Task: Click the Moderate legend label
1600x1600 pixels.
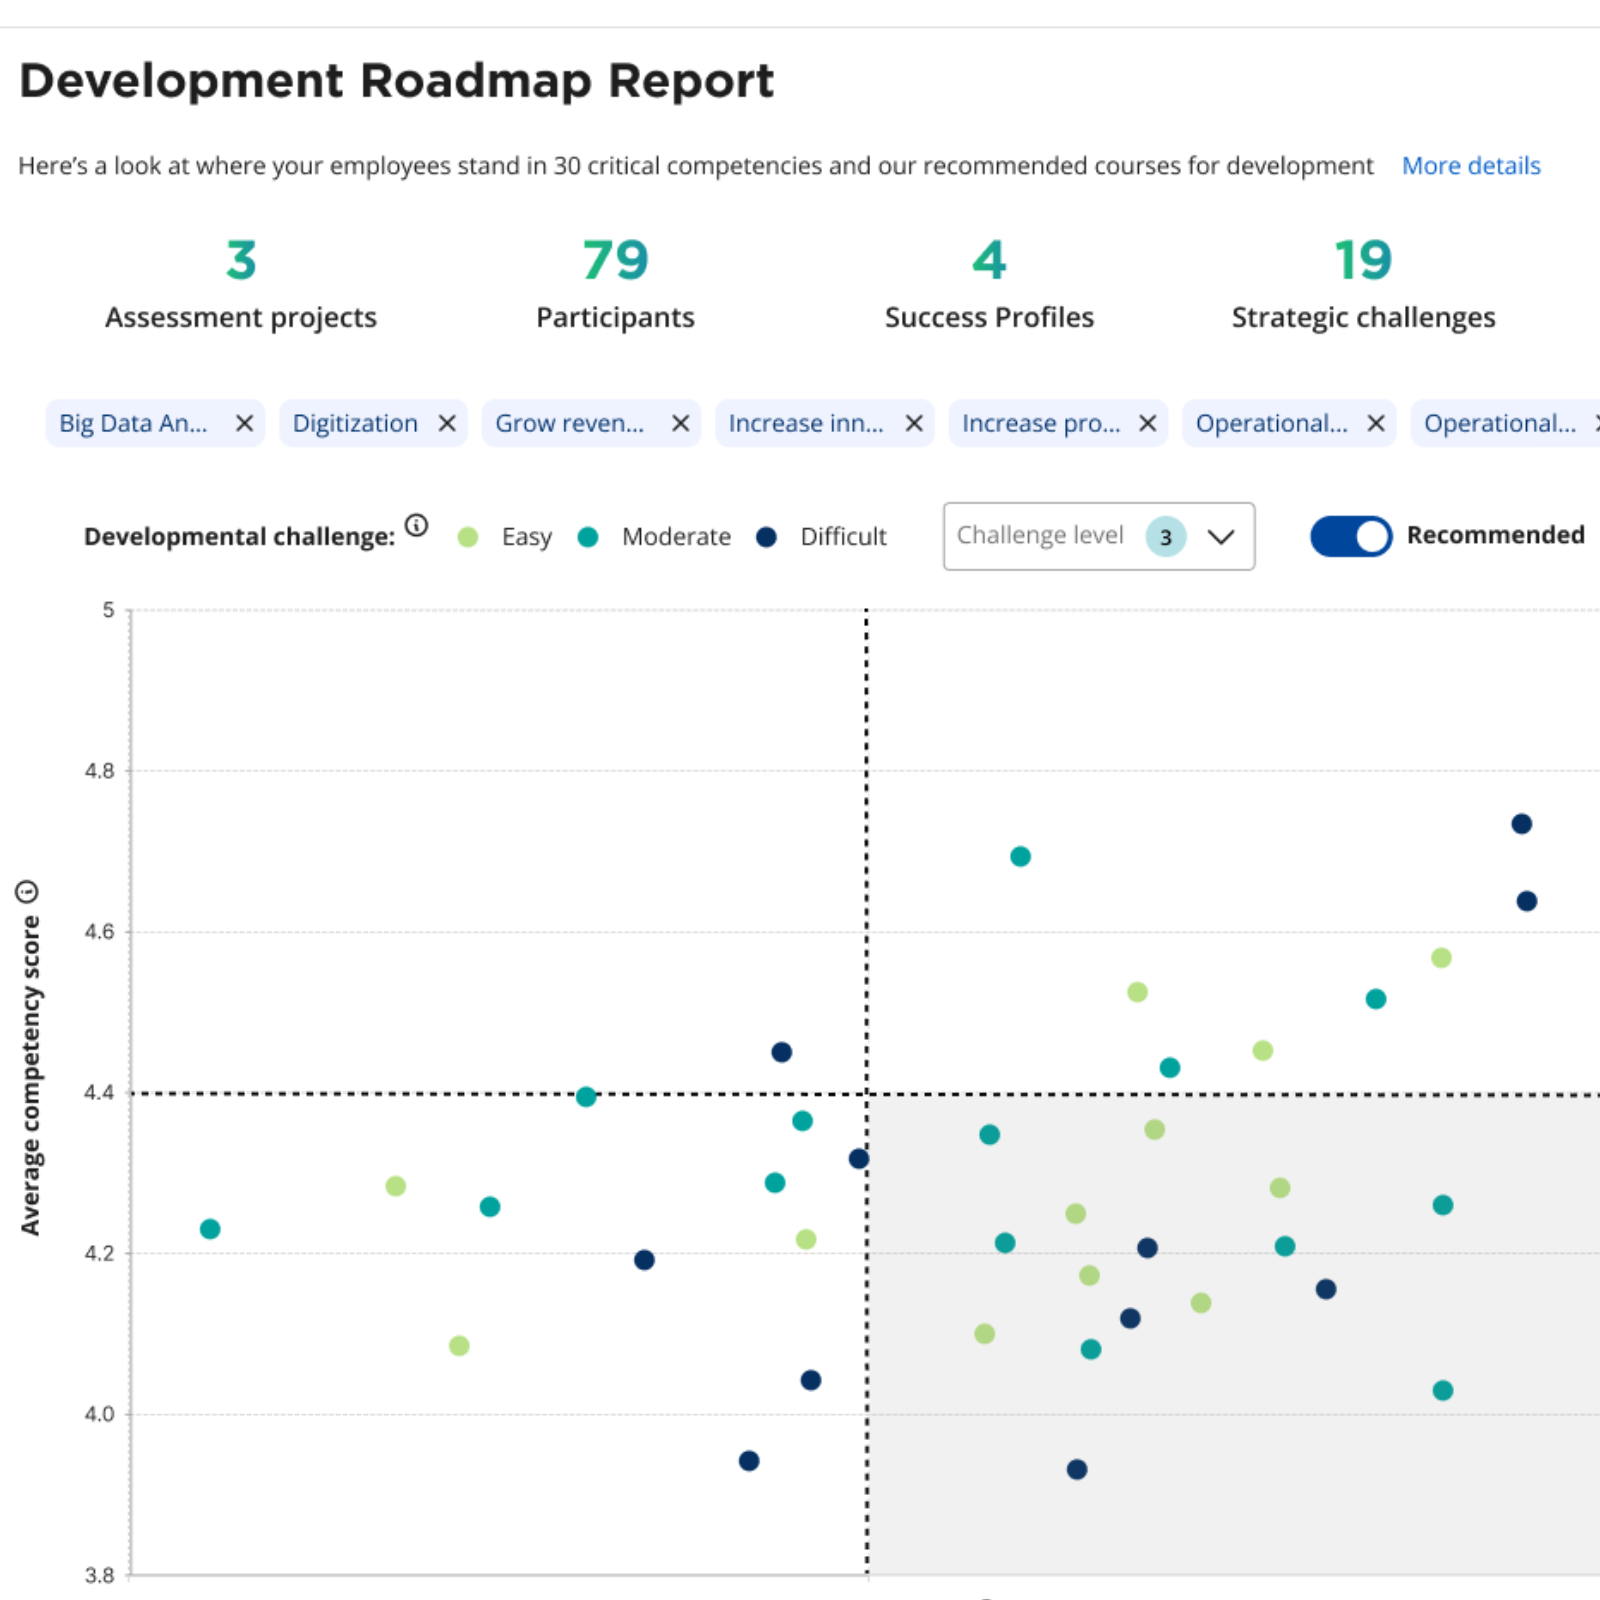Action: 676,537
